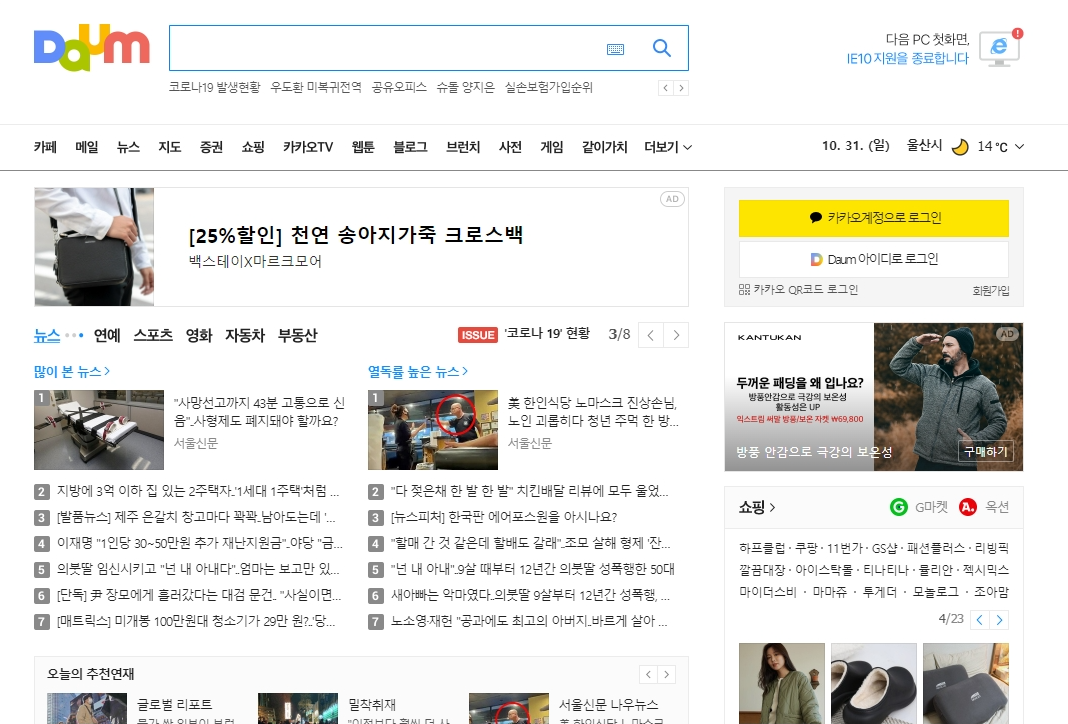
Task: Switch to the 스포츠 news tab
Action: click(153, 335)
